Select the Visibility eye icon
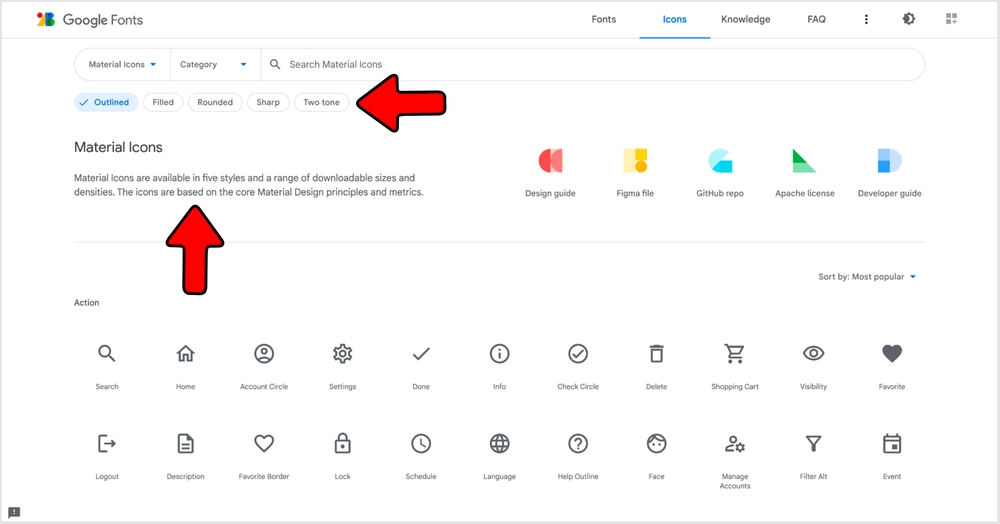 (813, 353)
